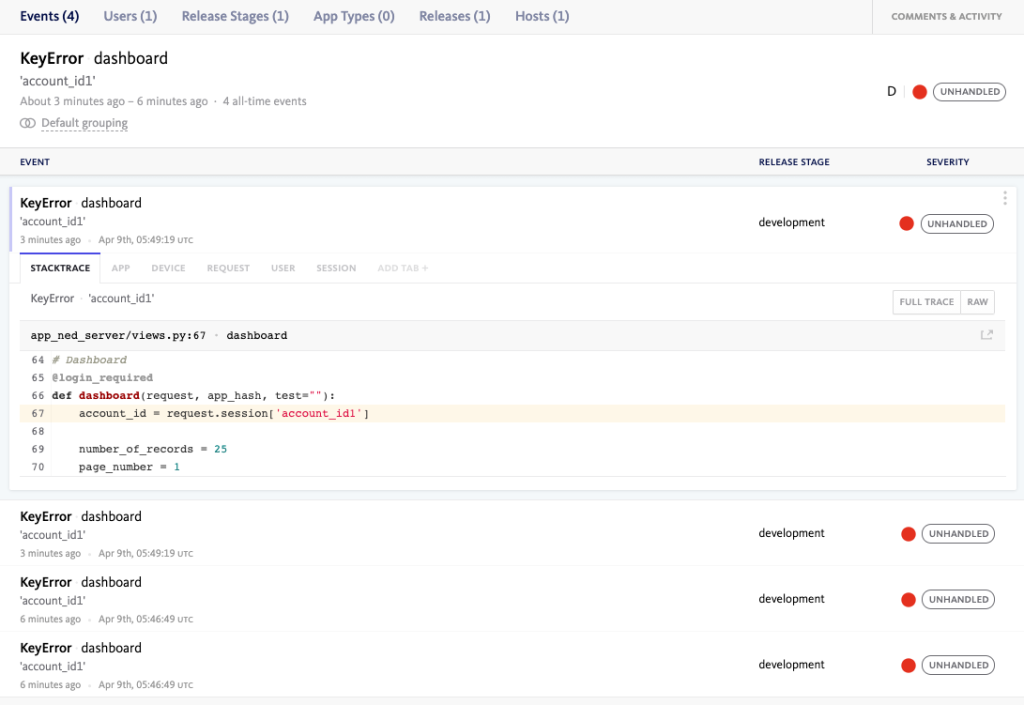This screenshot has width=1024, height=705.
Task: Open the Release Stages (1) tab
Action: click(x=235, y=16)
